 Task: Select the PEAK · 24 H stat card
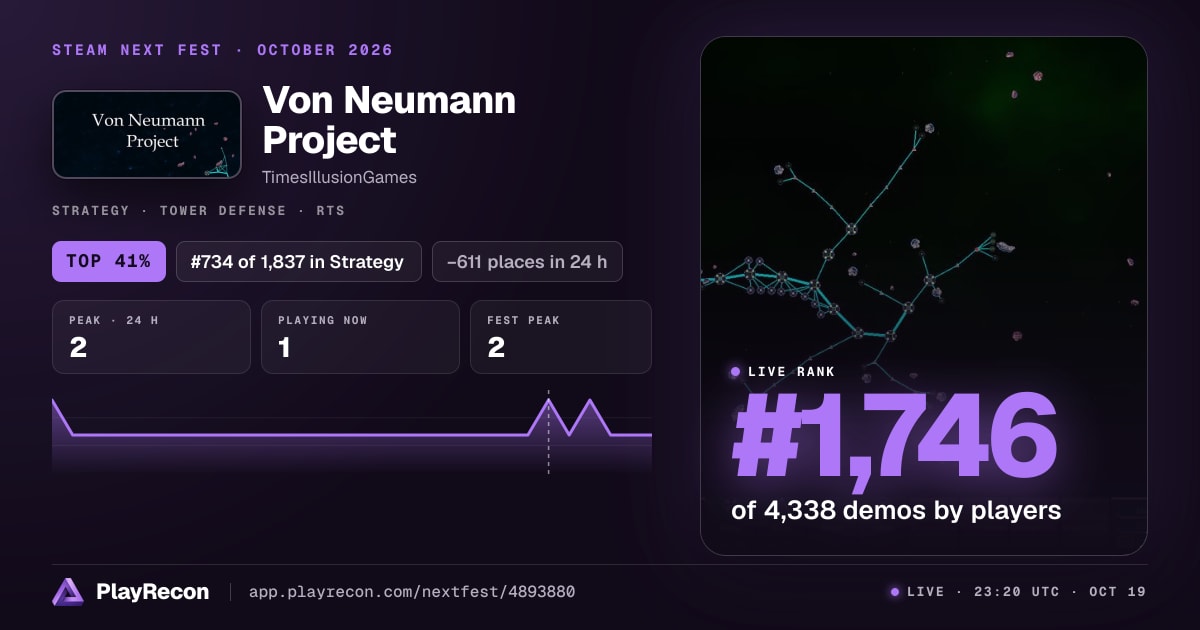(151, 337)
